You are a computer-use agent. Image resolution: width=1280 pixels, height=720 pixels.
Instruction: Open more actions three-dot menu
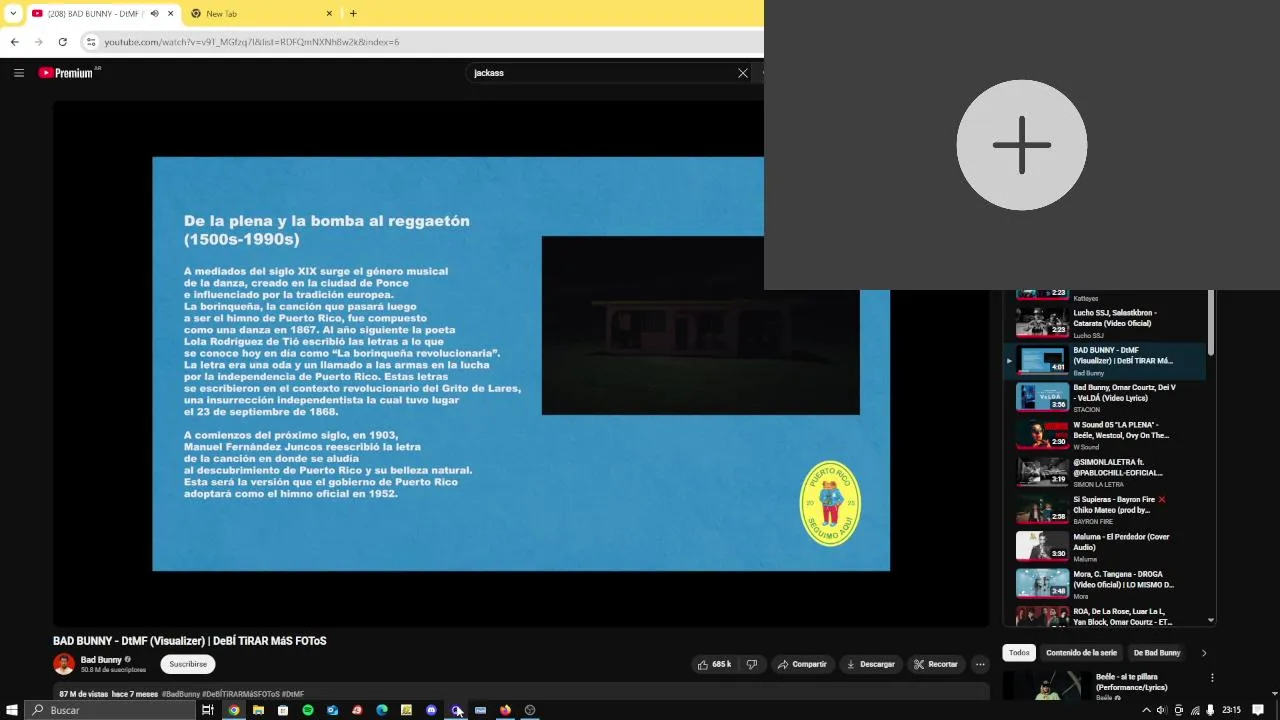tap(980, 664)
